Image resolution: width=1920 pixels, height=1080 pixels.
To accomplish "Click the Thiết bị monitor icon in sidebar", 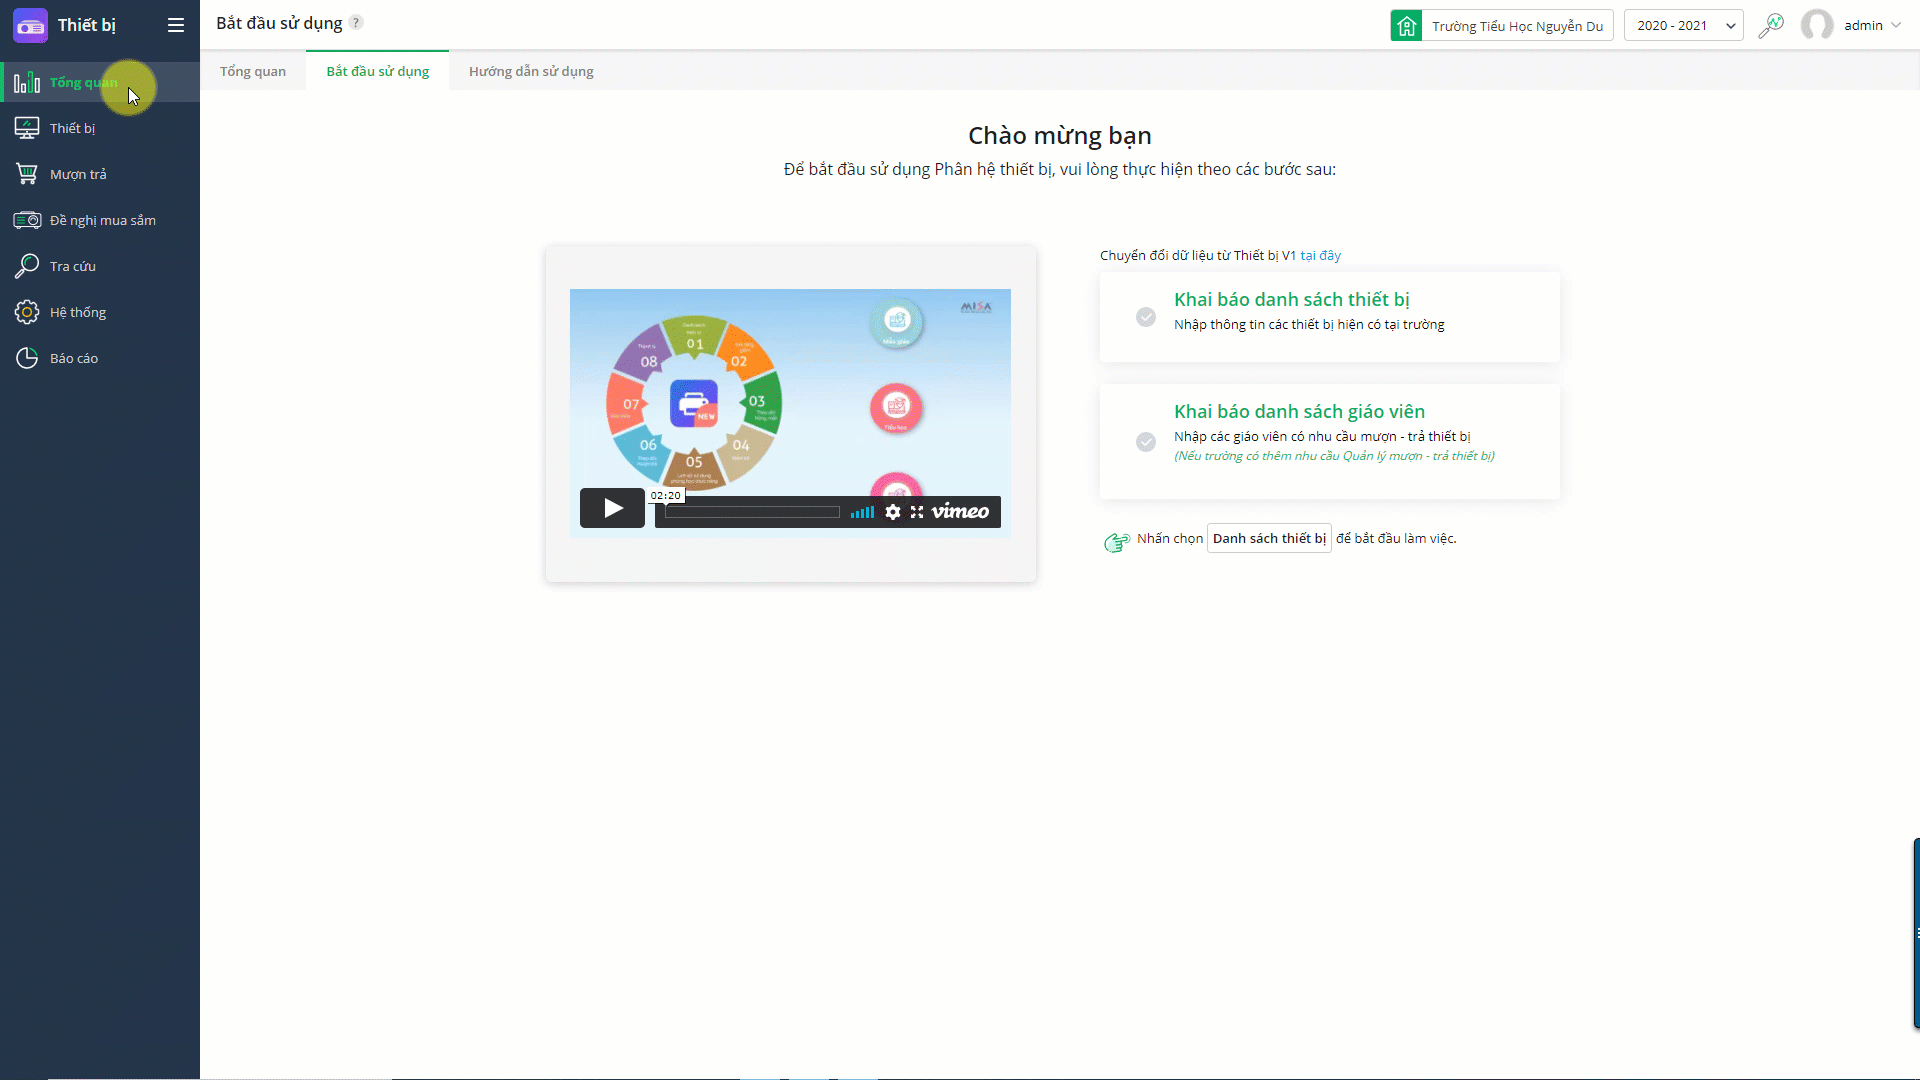I will point(27,128).
